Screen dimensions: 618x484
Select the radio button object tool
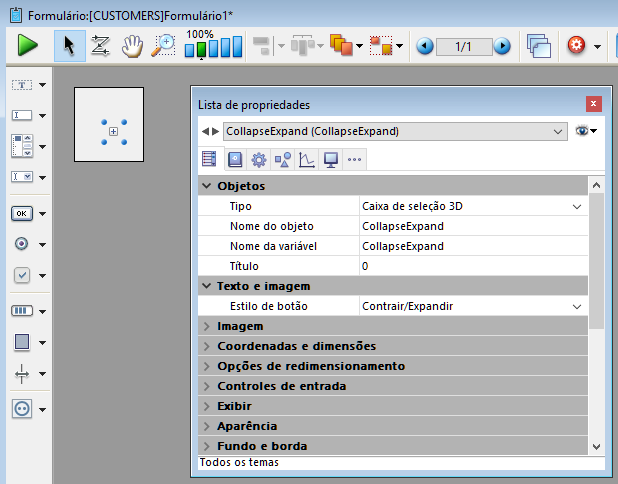click(x=22, y=243)
